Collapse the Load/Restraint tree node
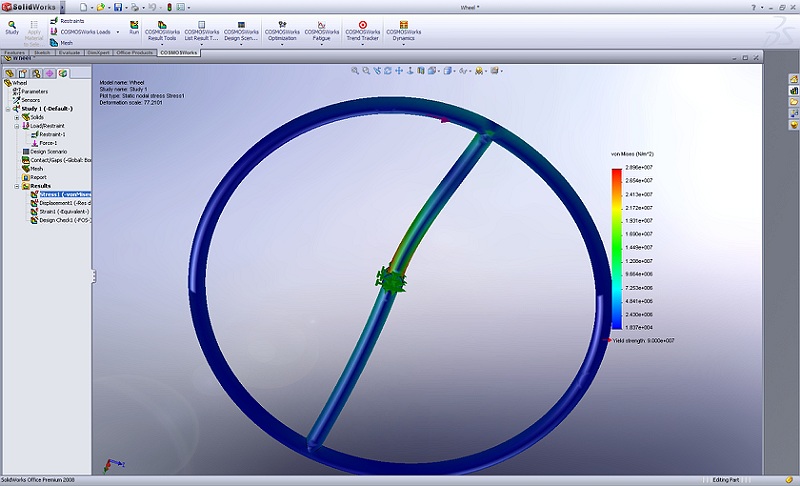The width and height of the screenshot is (800, 486). click(x=17, y=126)
